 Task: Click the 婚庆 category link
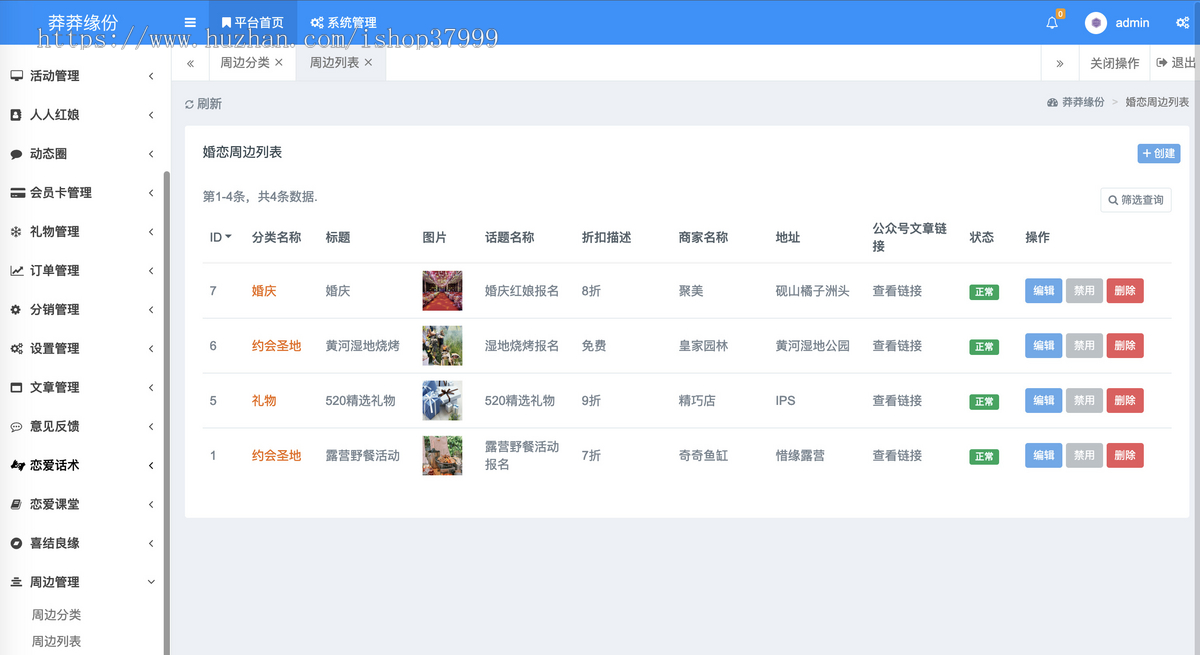point(264,291)
